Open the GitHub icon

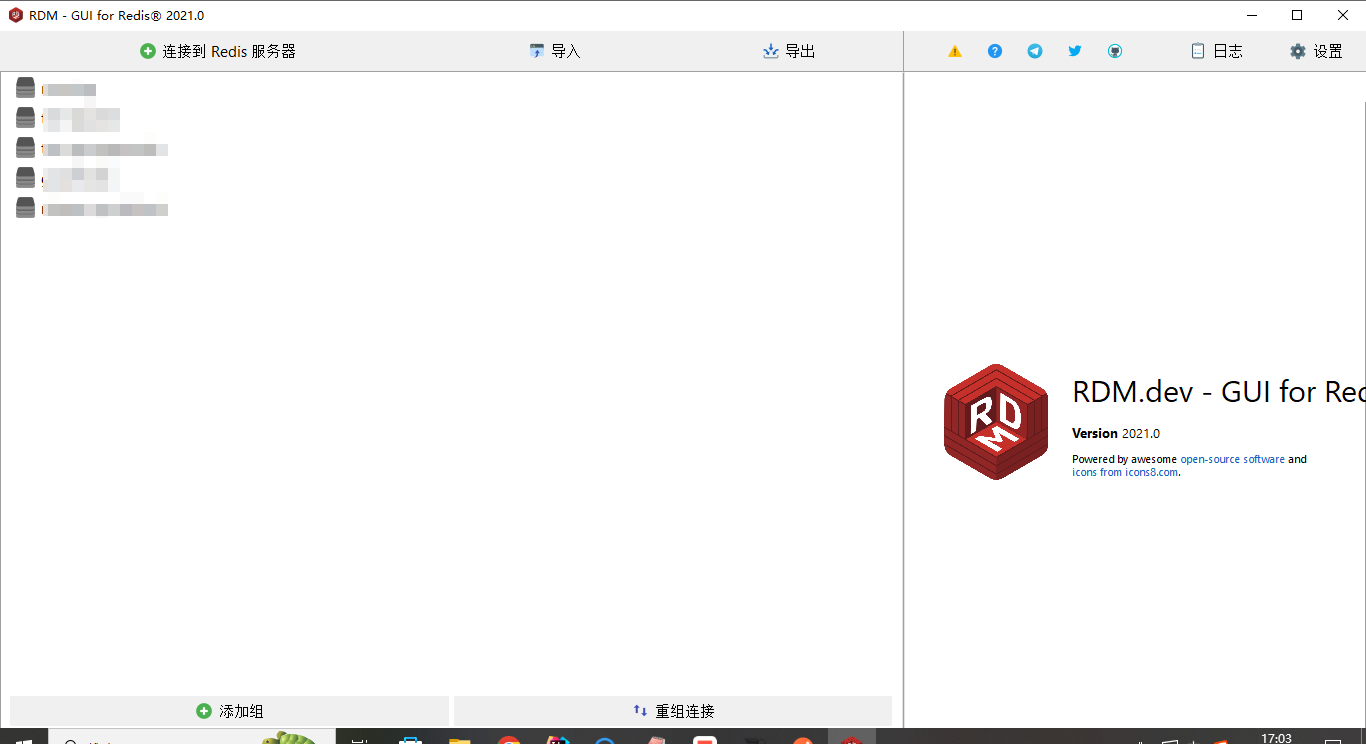(1115, 51)
